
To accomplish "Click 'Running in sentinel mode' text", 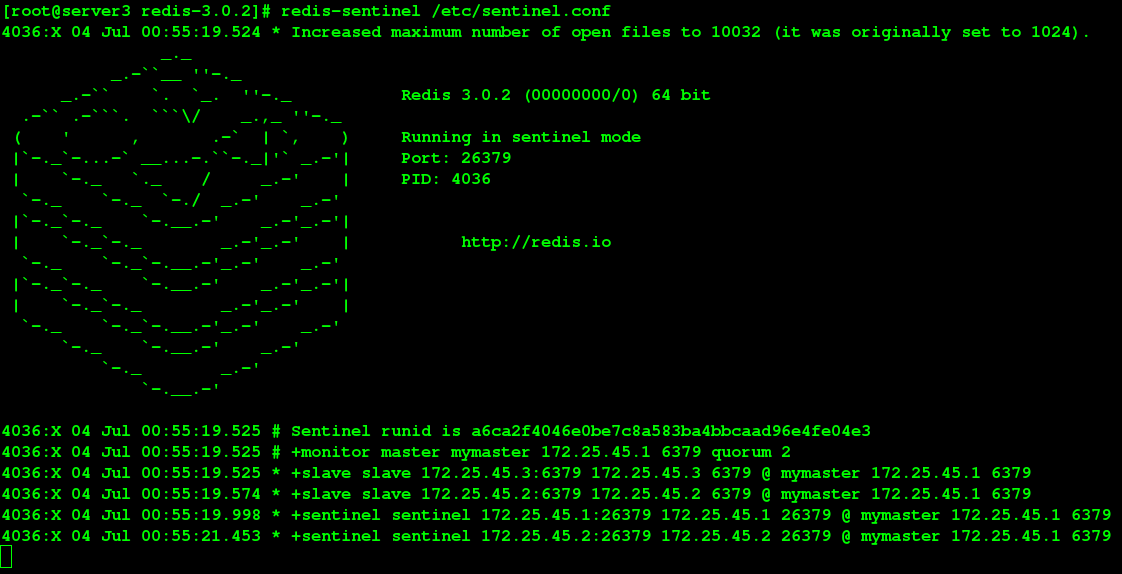I will (521, 137).
